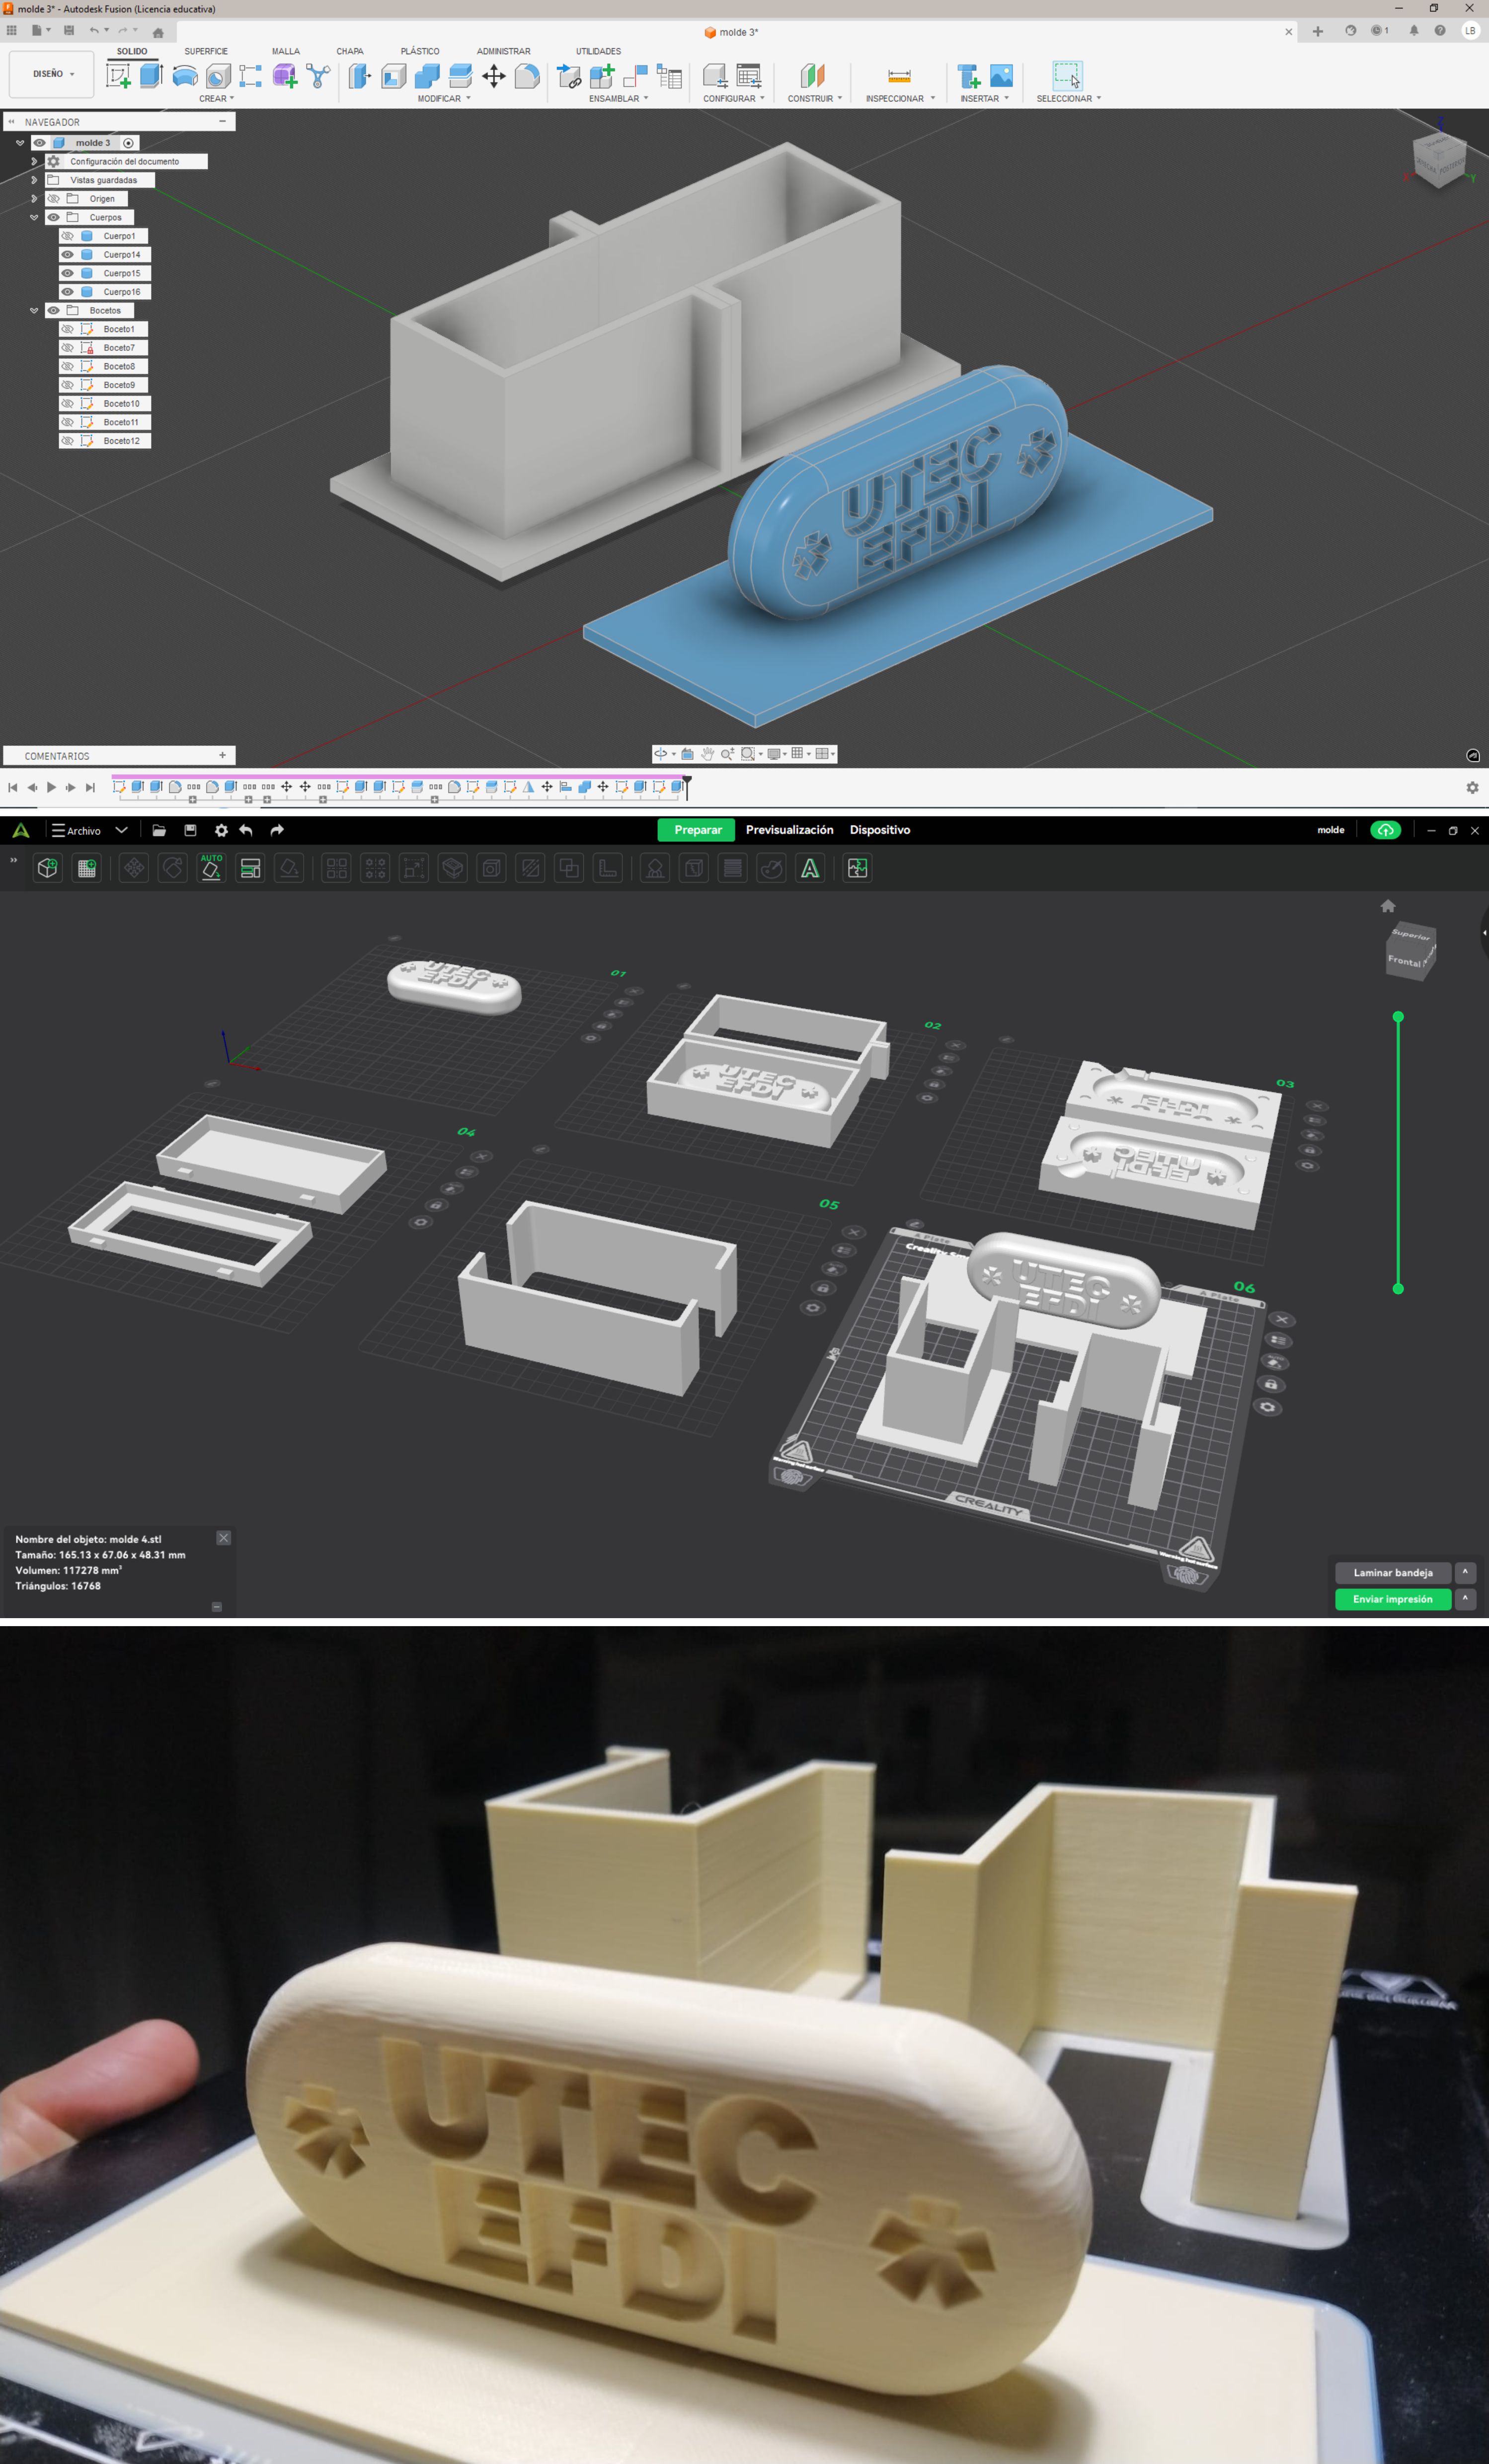Open the DISEÑO workspace dropdown
This screenshot has height=2464, width=1489.
(x=52, y=74)
